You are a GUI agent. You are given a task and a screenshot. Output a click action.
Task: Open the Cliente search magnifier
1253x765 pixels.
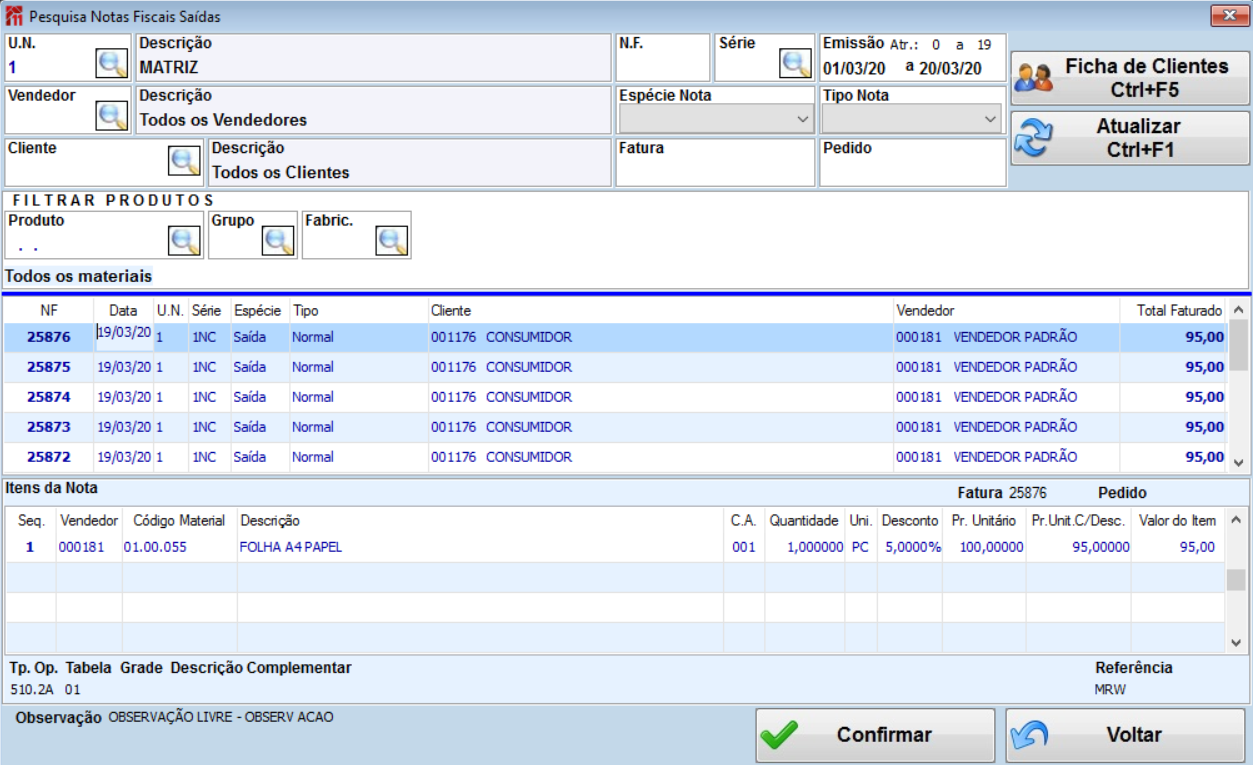184,160
